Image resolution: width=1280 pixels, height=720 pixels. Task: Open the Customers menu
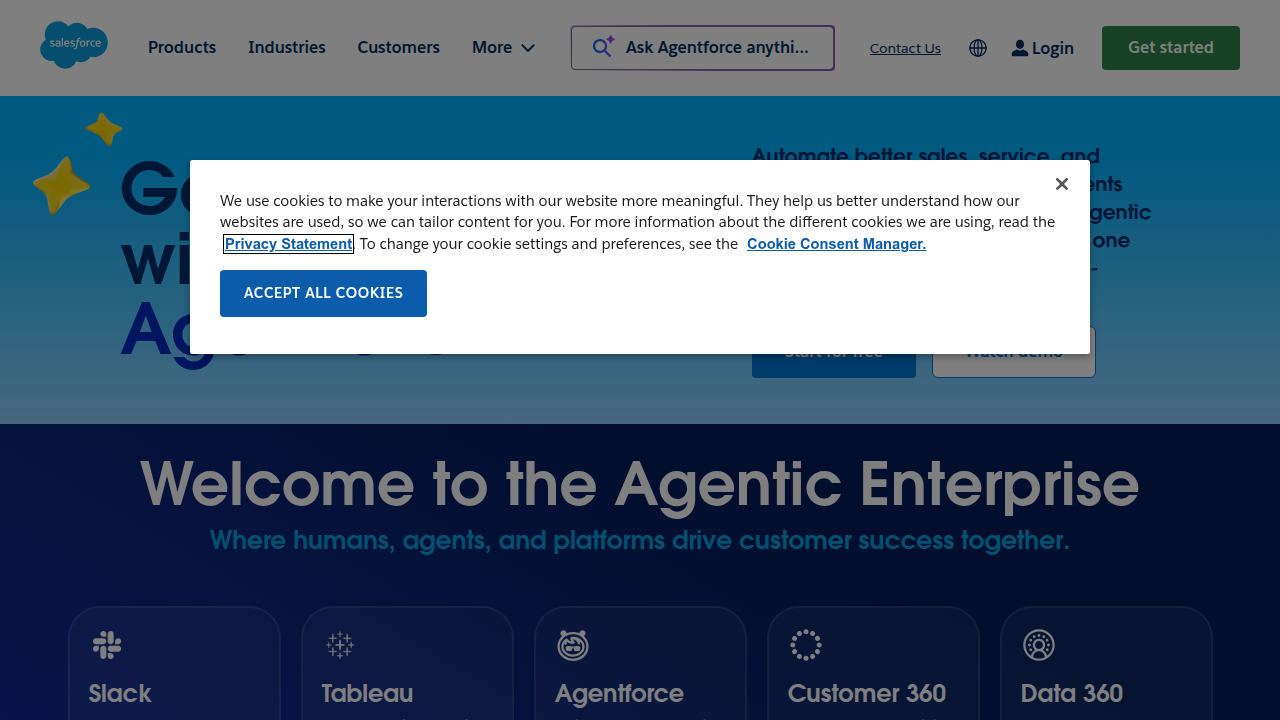click(398, 47)
